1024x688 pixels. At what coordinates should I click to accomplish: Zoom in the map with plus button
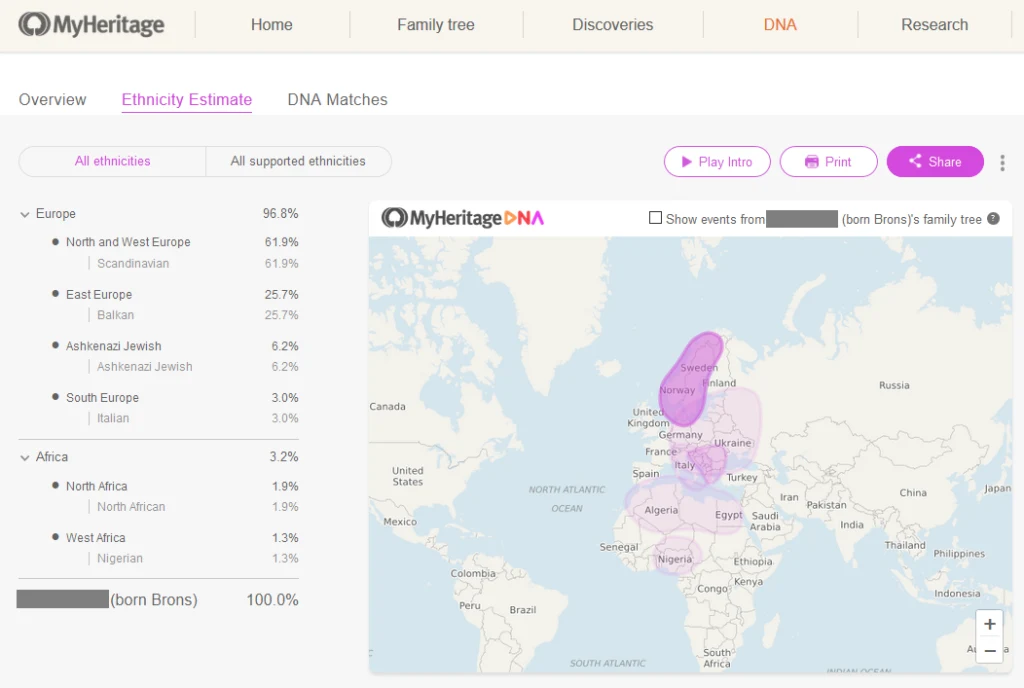pyautogui.click(x=989, y=624)
